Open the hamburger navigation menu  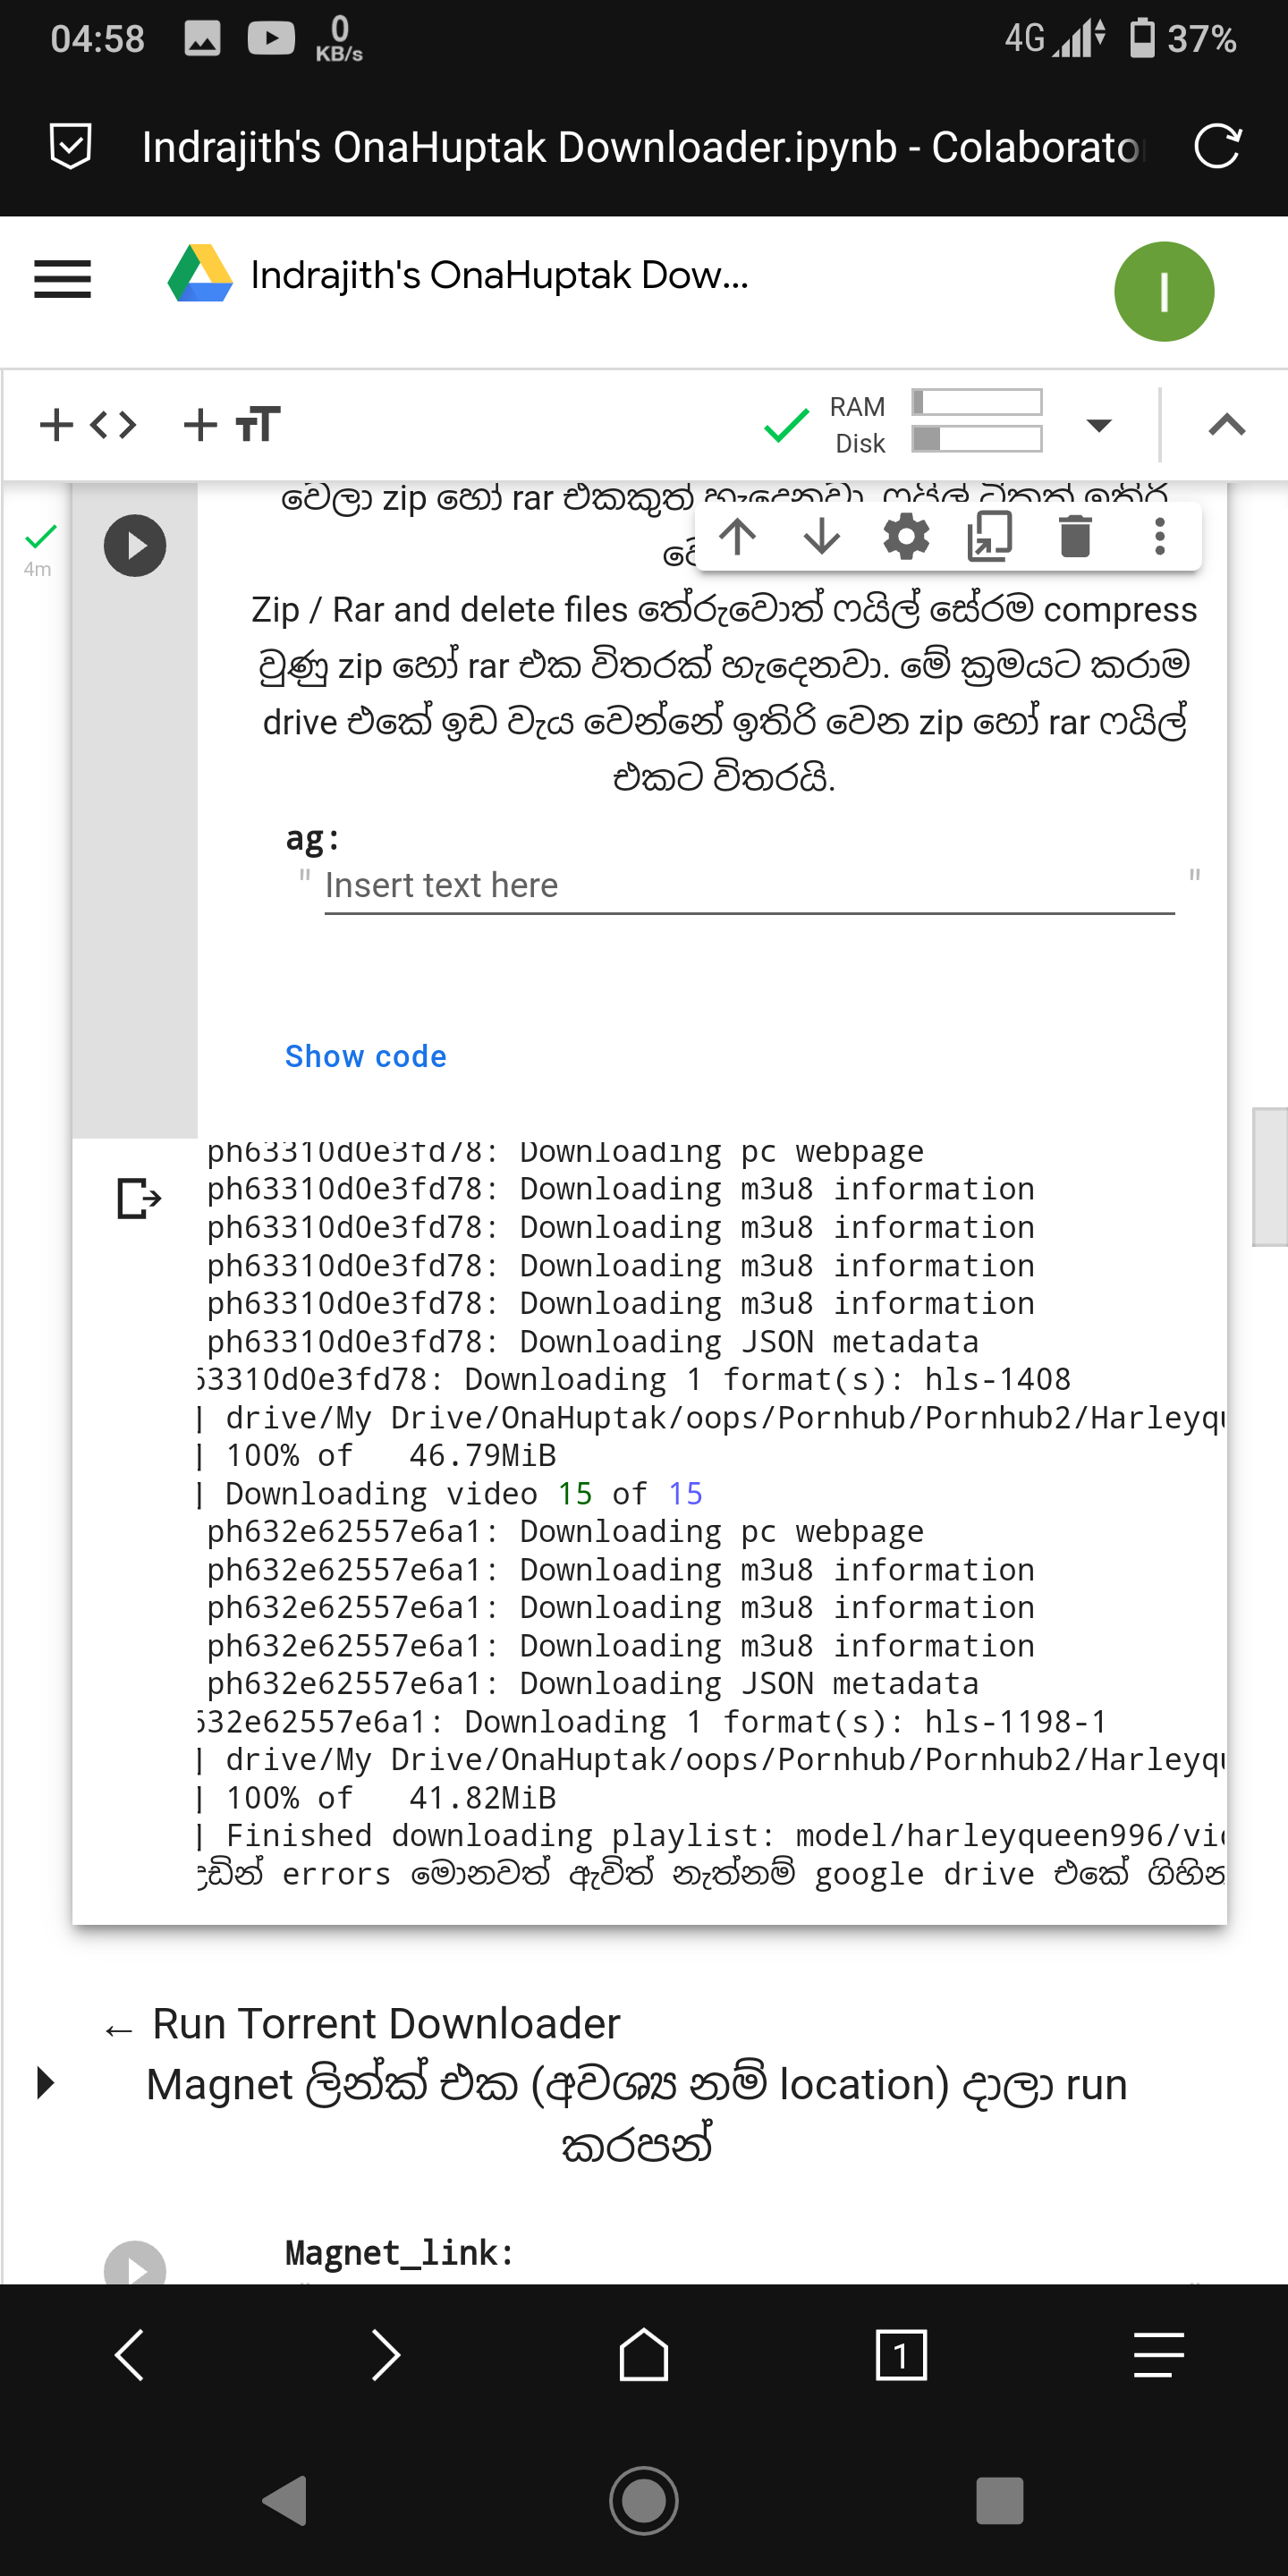pyautogui.click(x=62, y=278)
